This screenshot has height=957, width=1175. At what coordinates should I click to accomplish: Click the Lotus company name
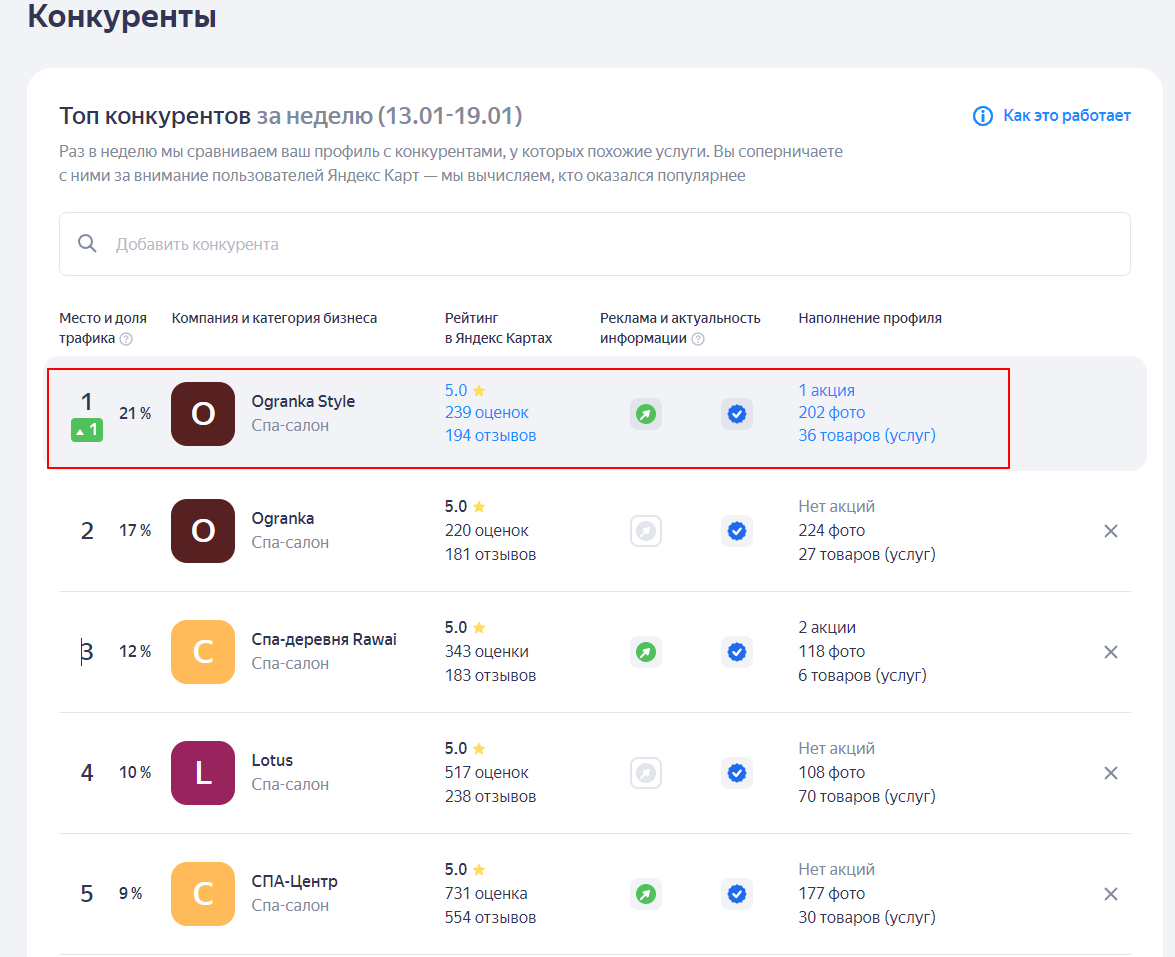point(272,760)
